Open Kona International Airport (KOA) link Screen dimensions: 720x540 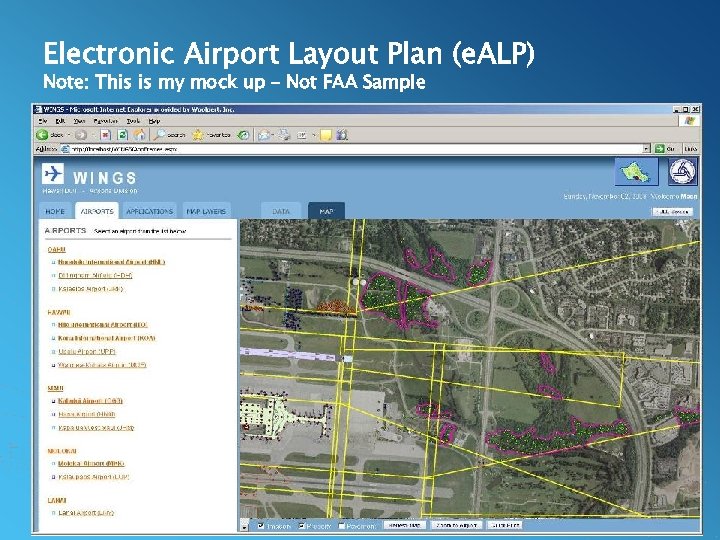[x=107, y=338]
